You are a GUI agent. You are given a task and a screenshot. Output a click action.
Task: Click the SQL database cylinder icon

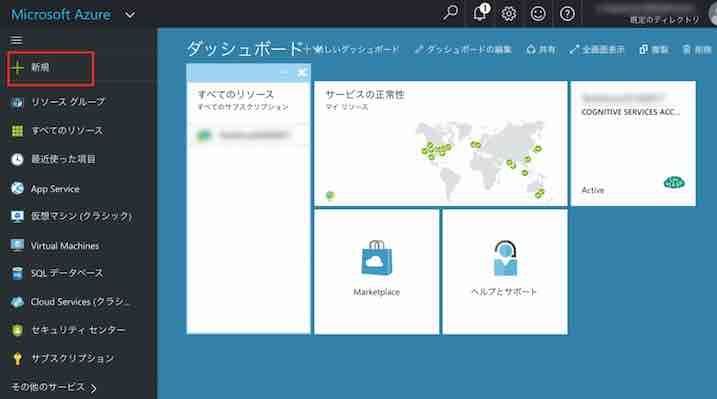[17, 273]
